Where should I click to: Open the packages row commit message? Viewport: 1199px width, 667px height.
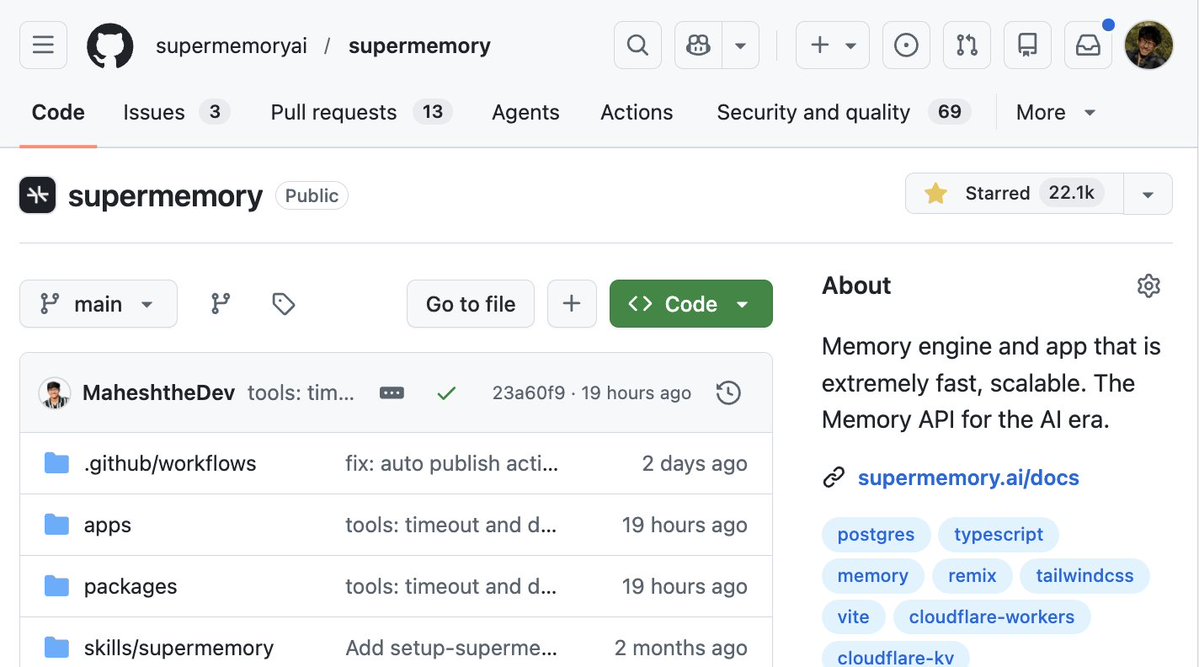[x=450, y=586]
